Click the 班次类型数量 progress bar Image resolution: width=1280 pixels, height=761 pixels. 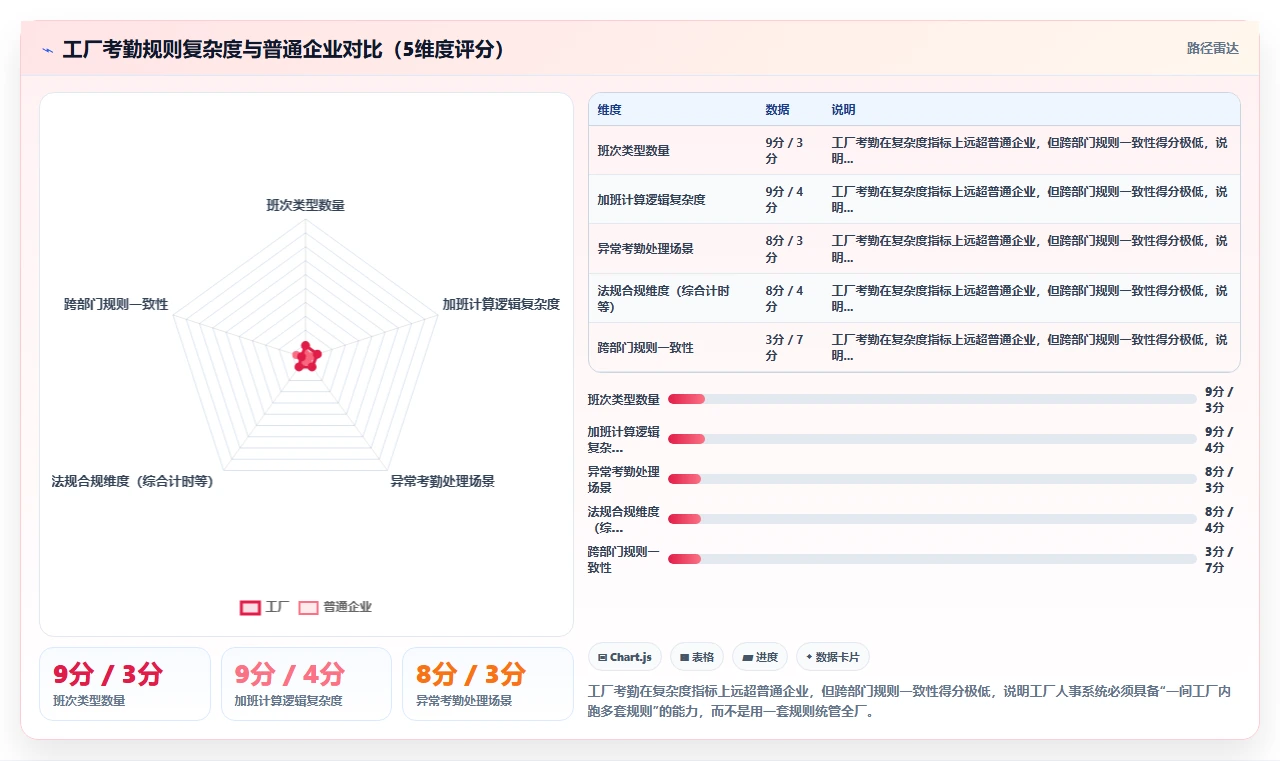coord(932,399)
